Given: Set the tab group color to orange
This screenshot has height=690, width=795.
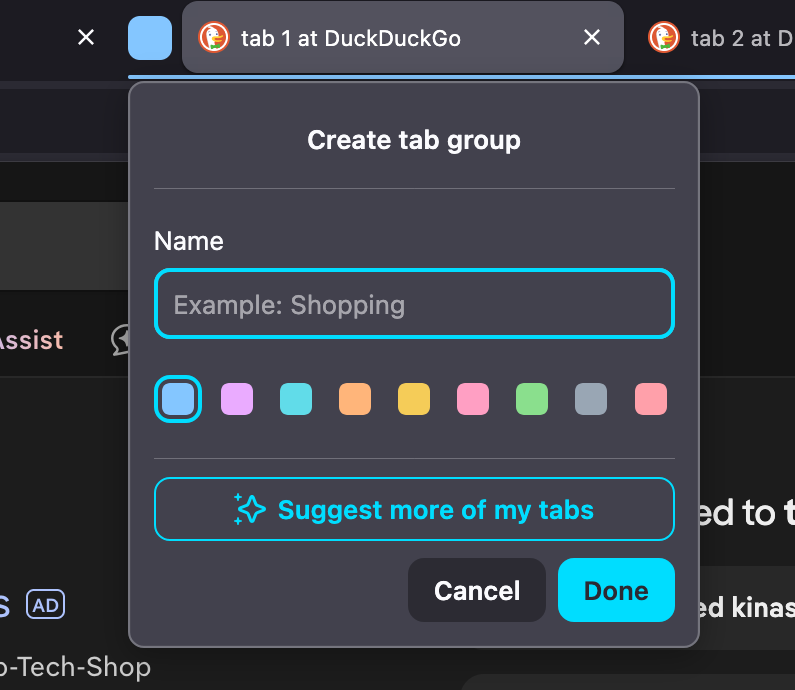Looking at the screenshot, I should click(355, 399).
